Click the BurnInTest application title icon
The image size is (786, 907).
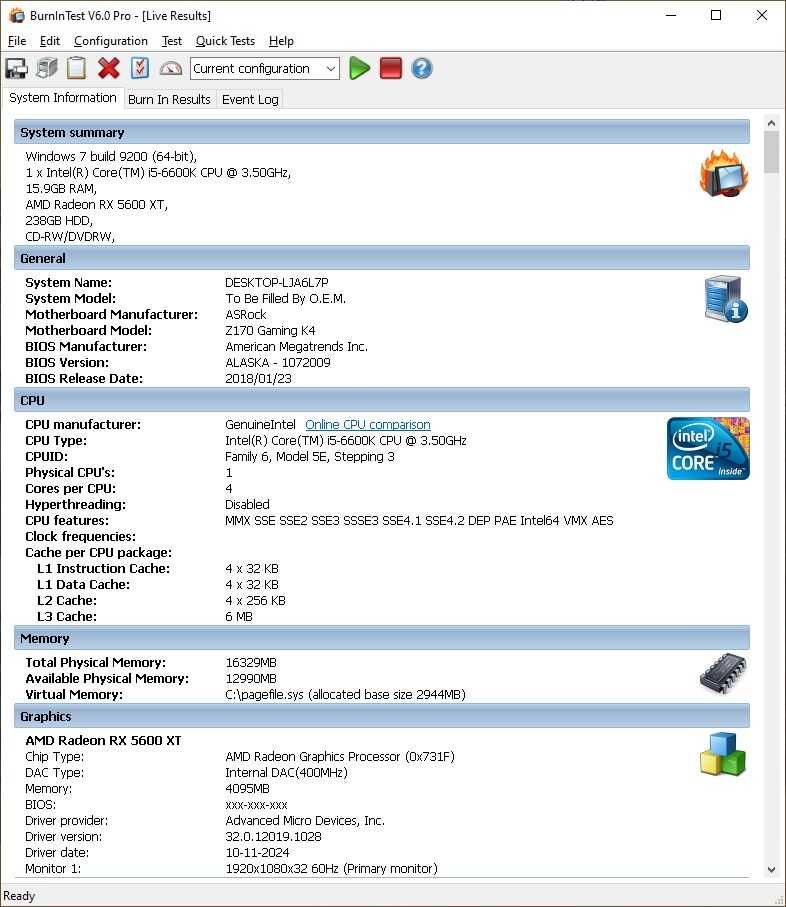16,16
